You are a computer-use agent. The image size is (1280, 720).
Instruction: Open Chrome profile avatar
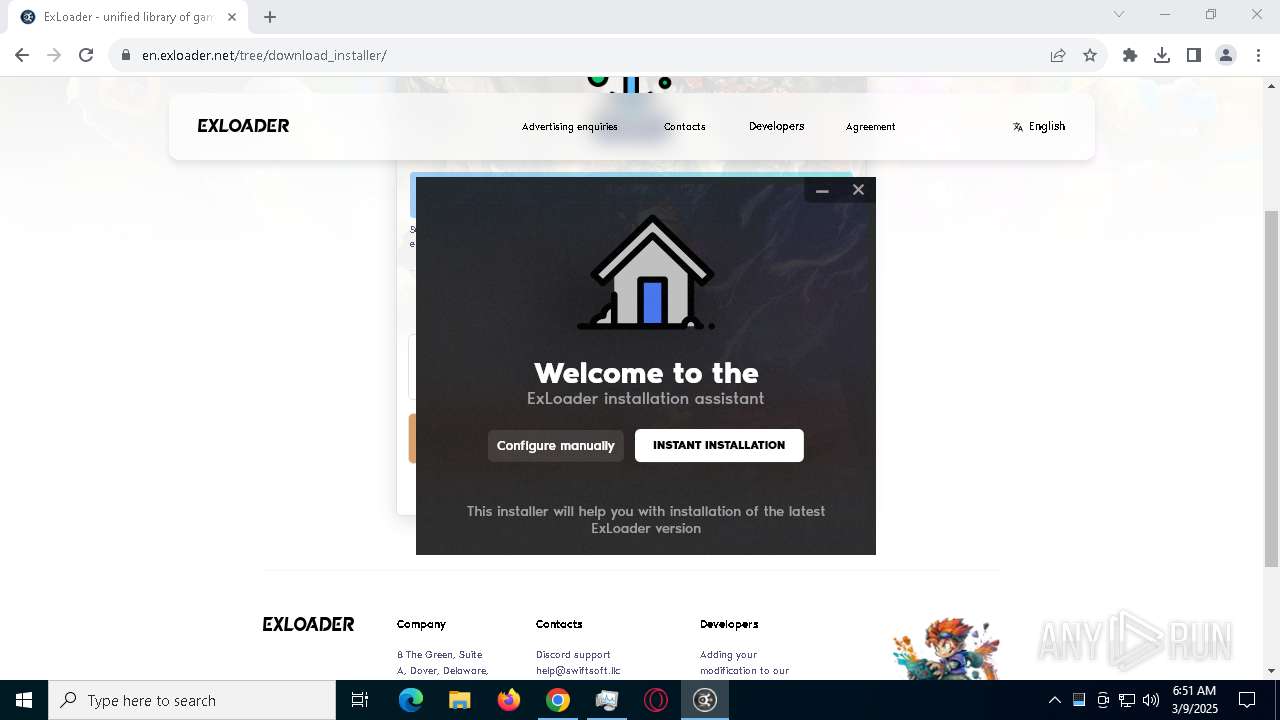tap(1226, 56)
